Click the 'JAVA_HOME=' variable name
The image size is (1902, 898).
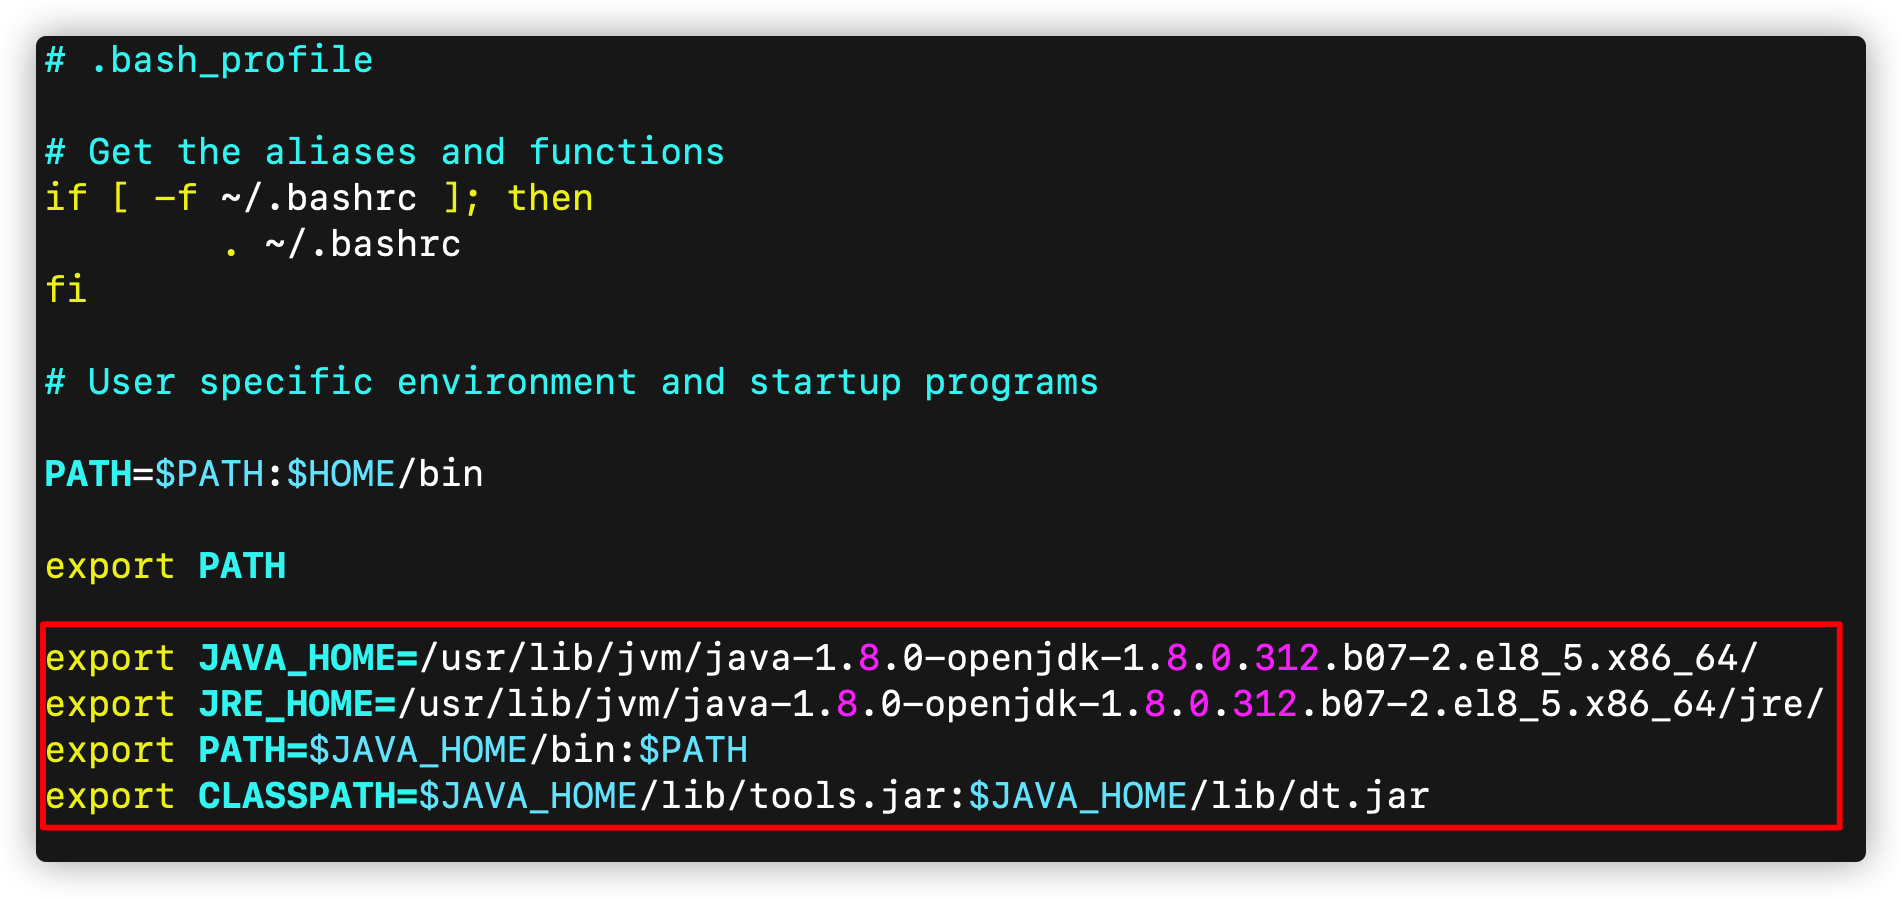pos(308,658)
